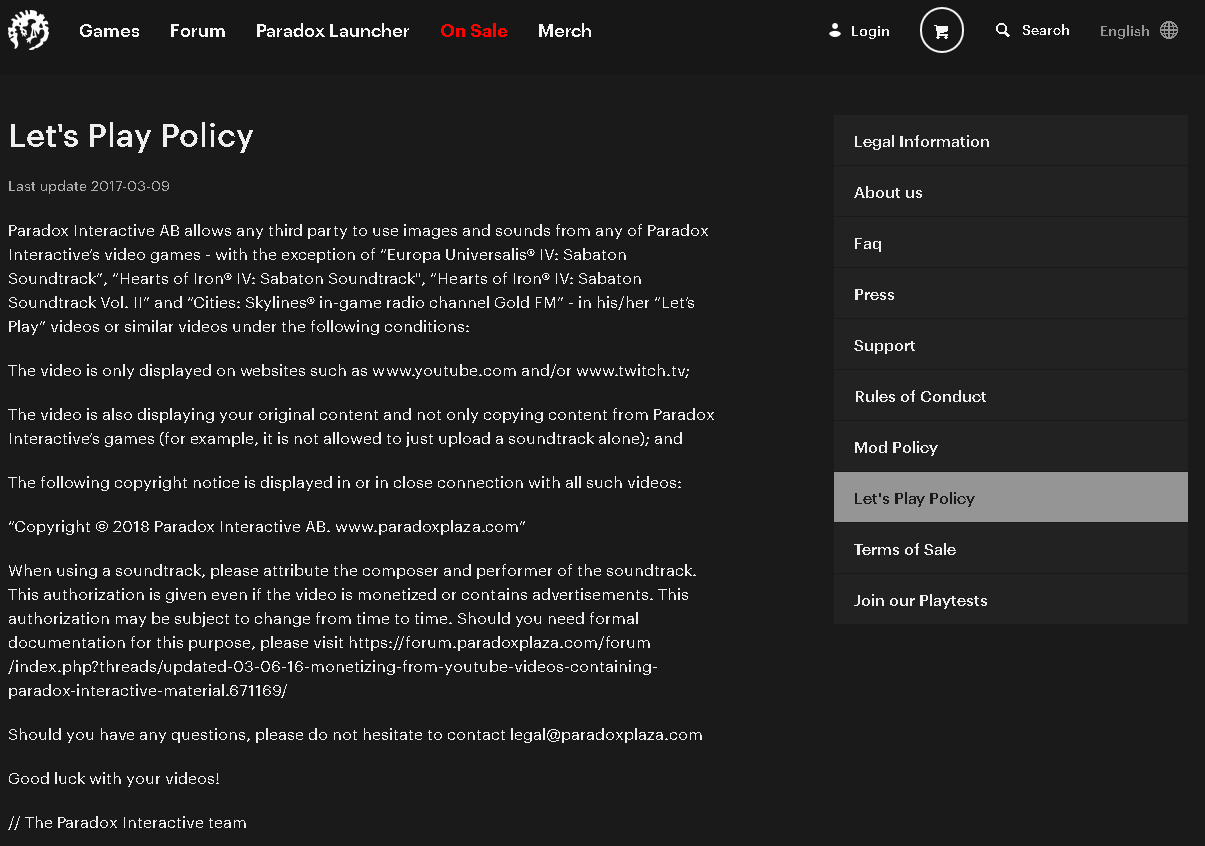Open About us sidebar item
The width and height of the screenshot is (1205, 846).
888,192
